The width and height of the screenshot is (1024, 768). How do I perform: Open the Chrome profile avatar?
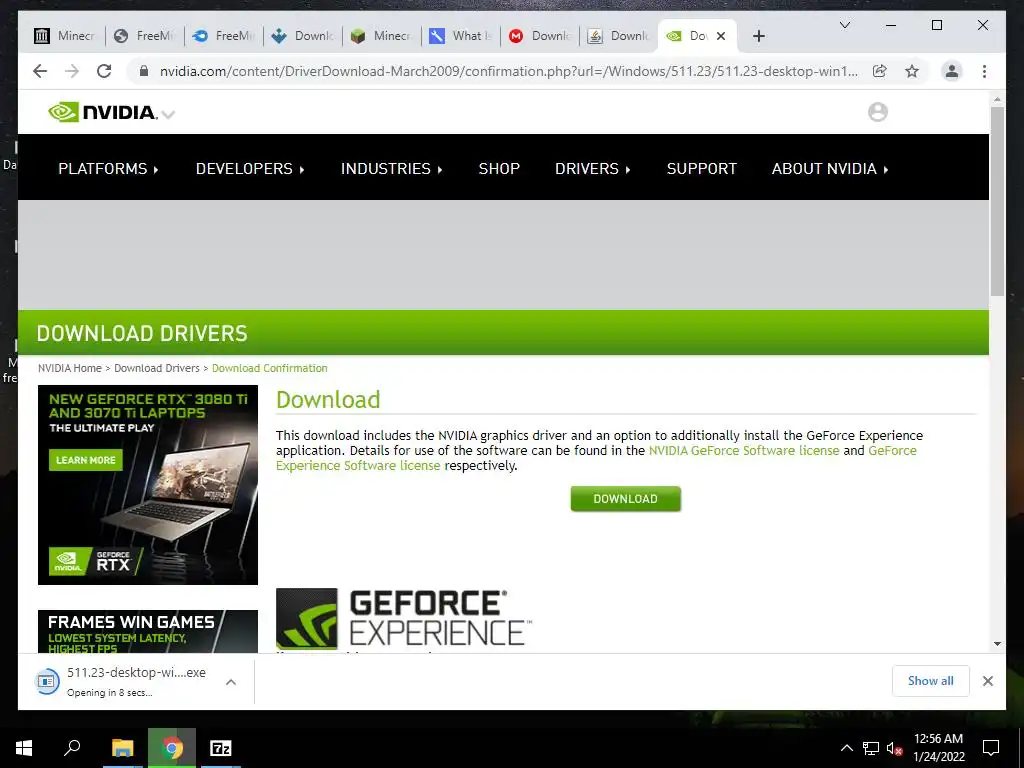[952, 71]
